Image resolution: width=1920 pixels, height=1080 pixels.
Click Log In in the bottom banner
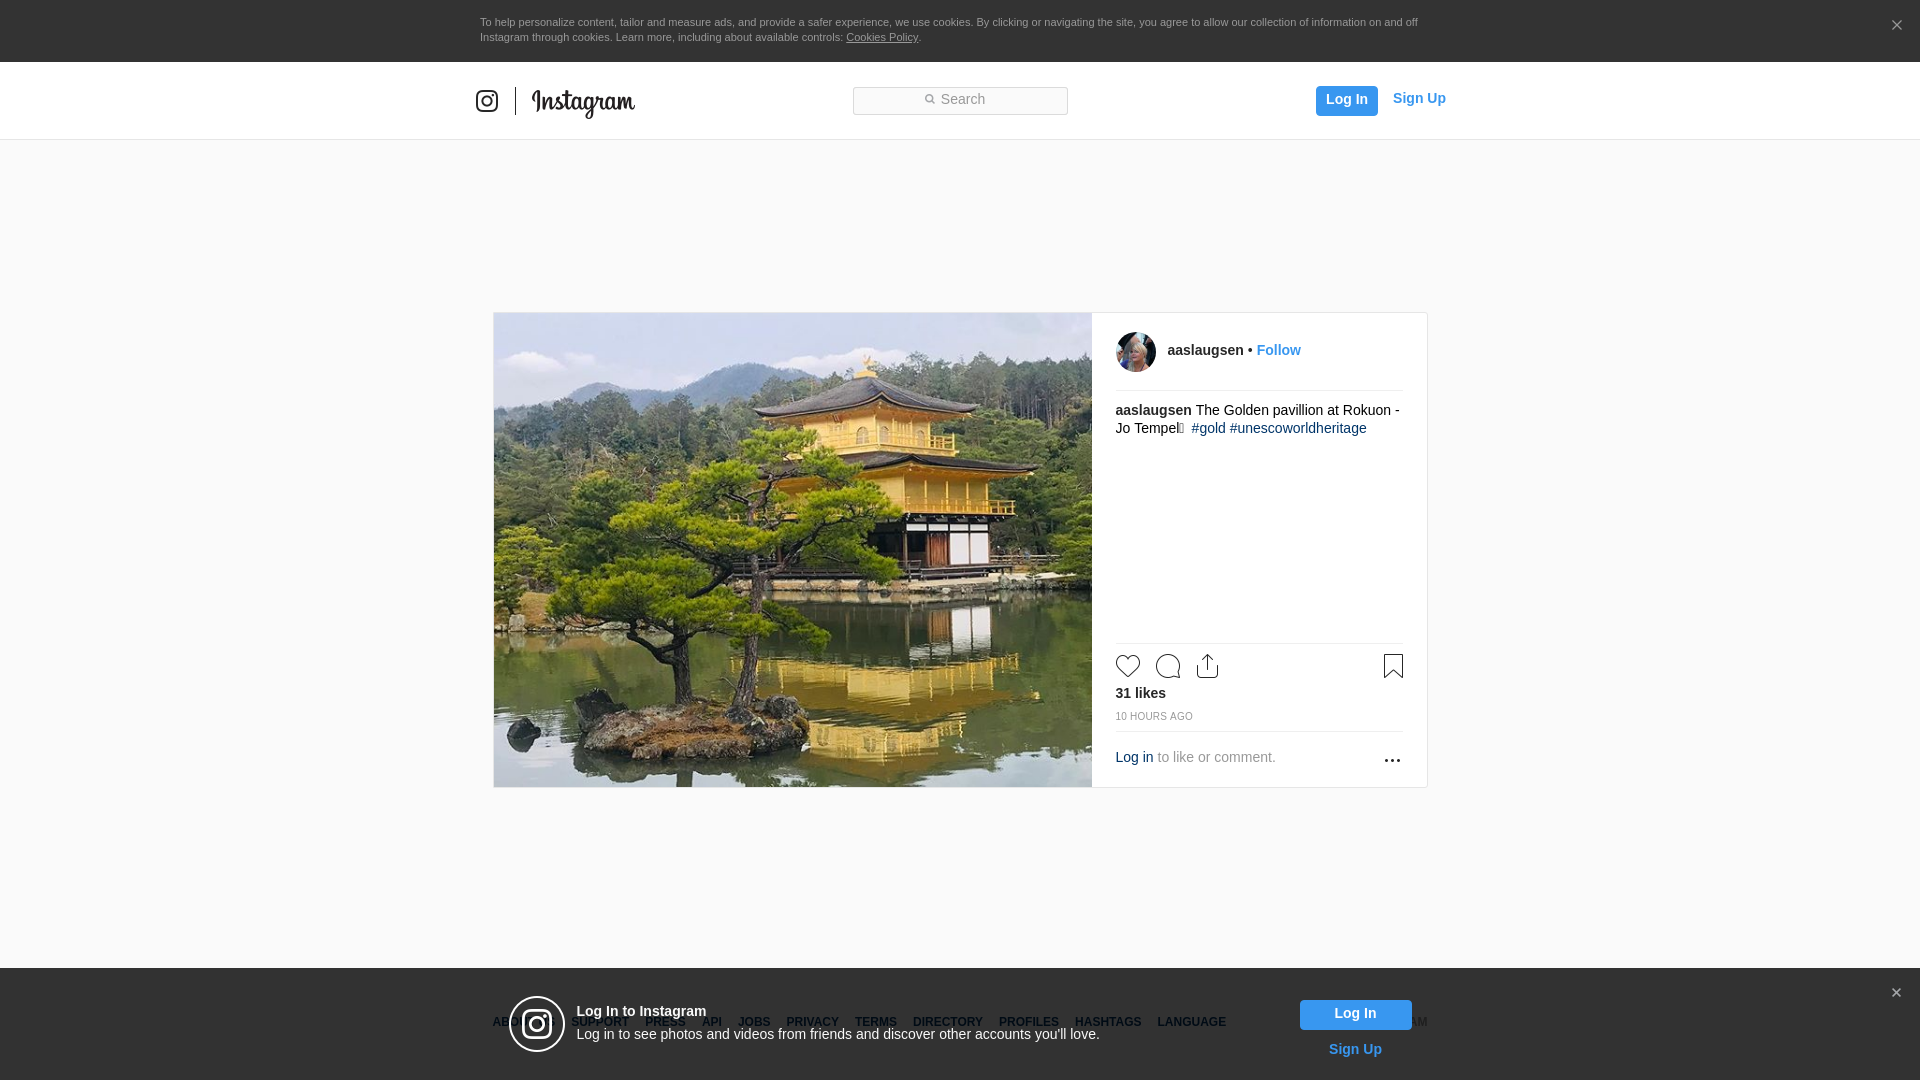click(x=1355, y=1015)
